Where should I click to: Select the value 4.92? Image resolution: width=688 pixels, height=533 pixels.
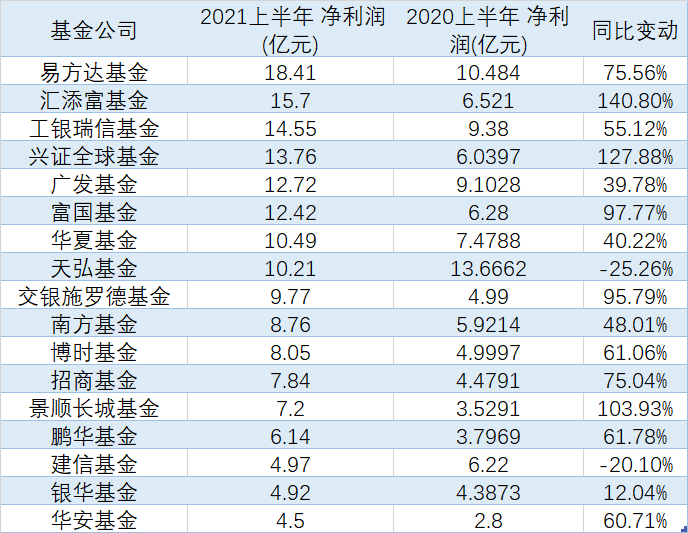[290, 493]
